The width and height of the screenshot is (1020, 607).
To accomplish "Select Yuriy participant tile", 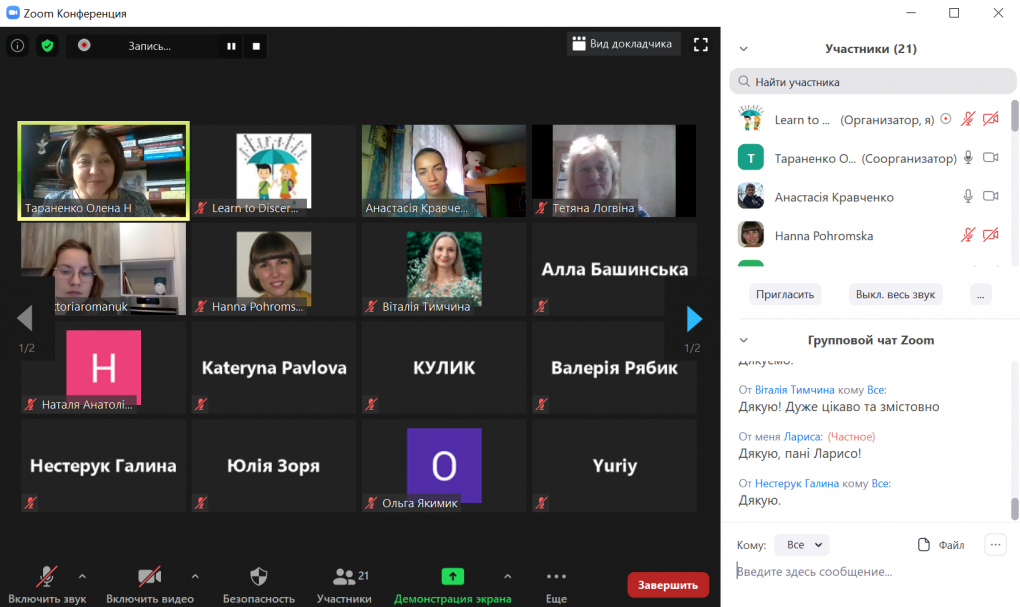I will 614,465.
